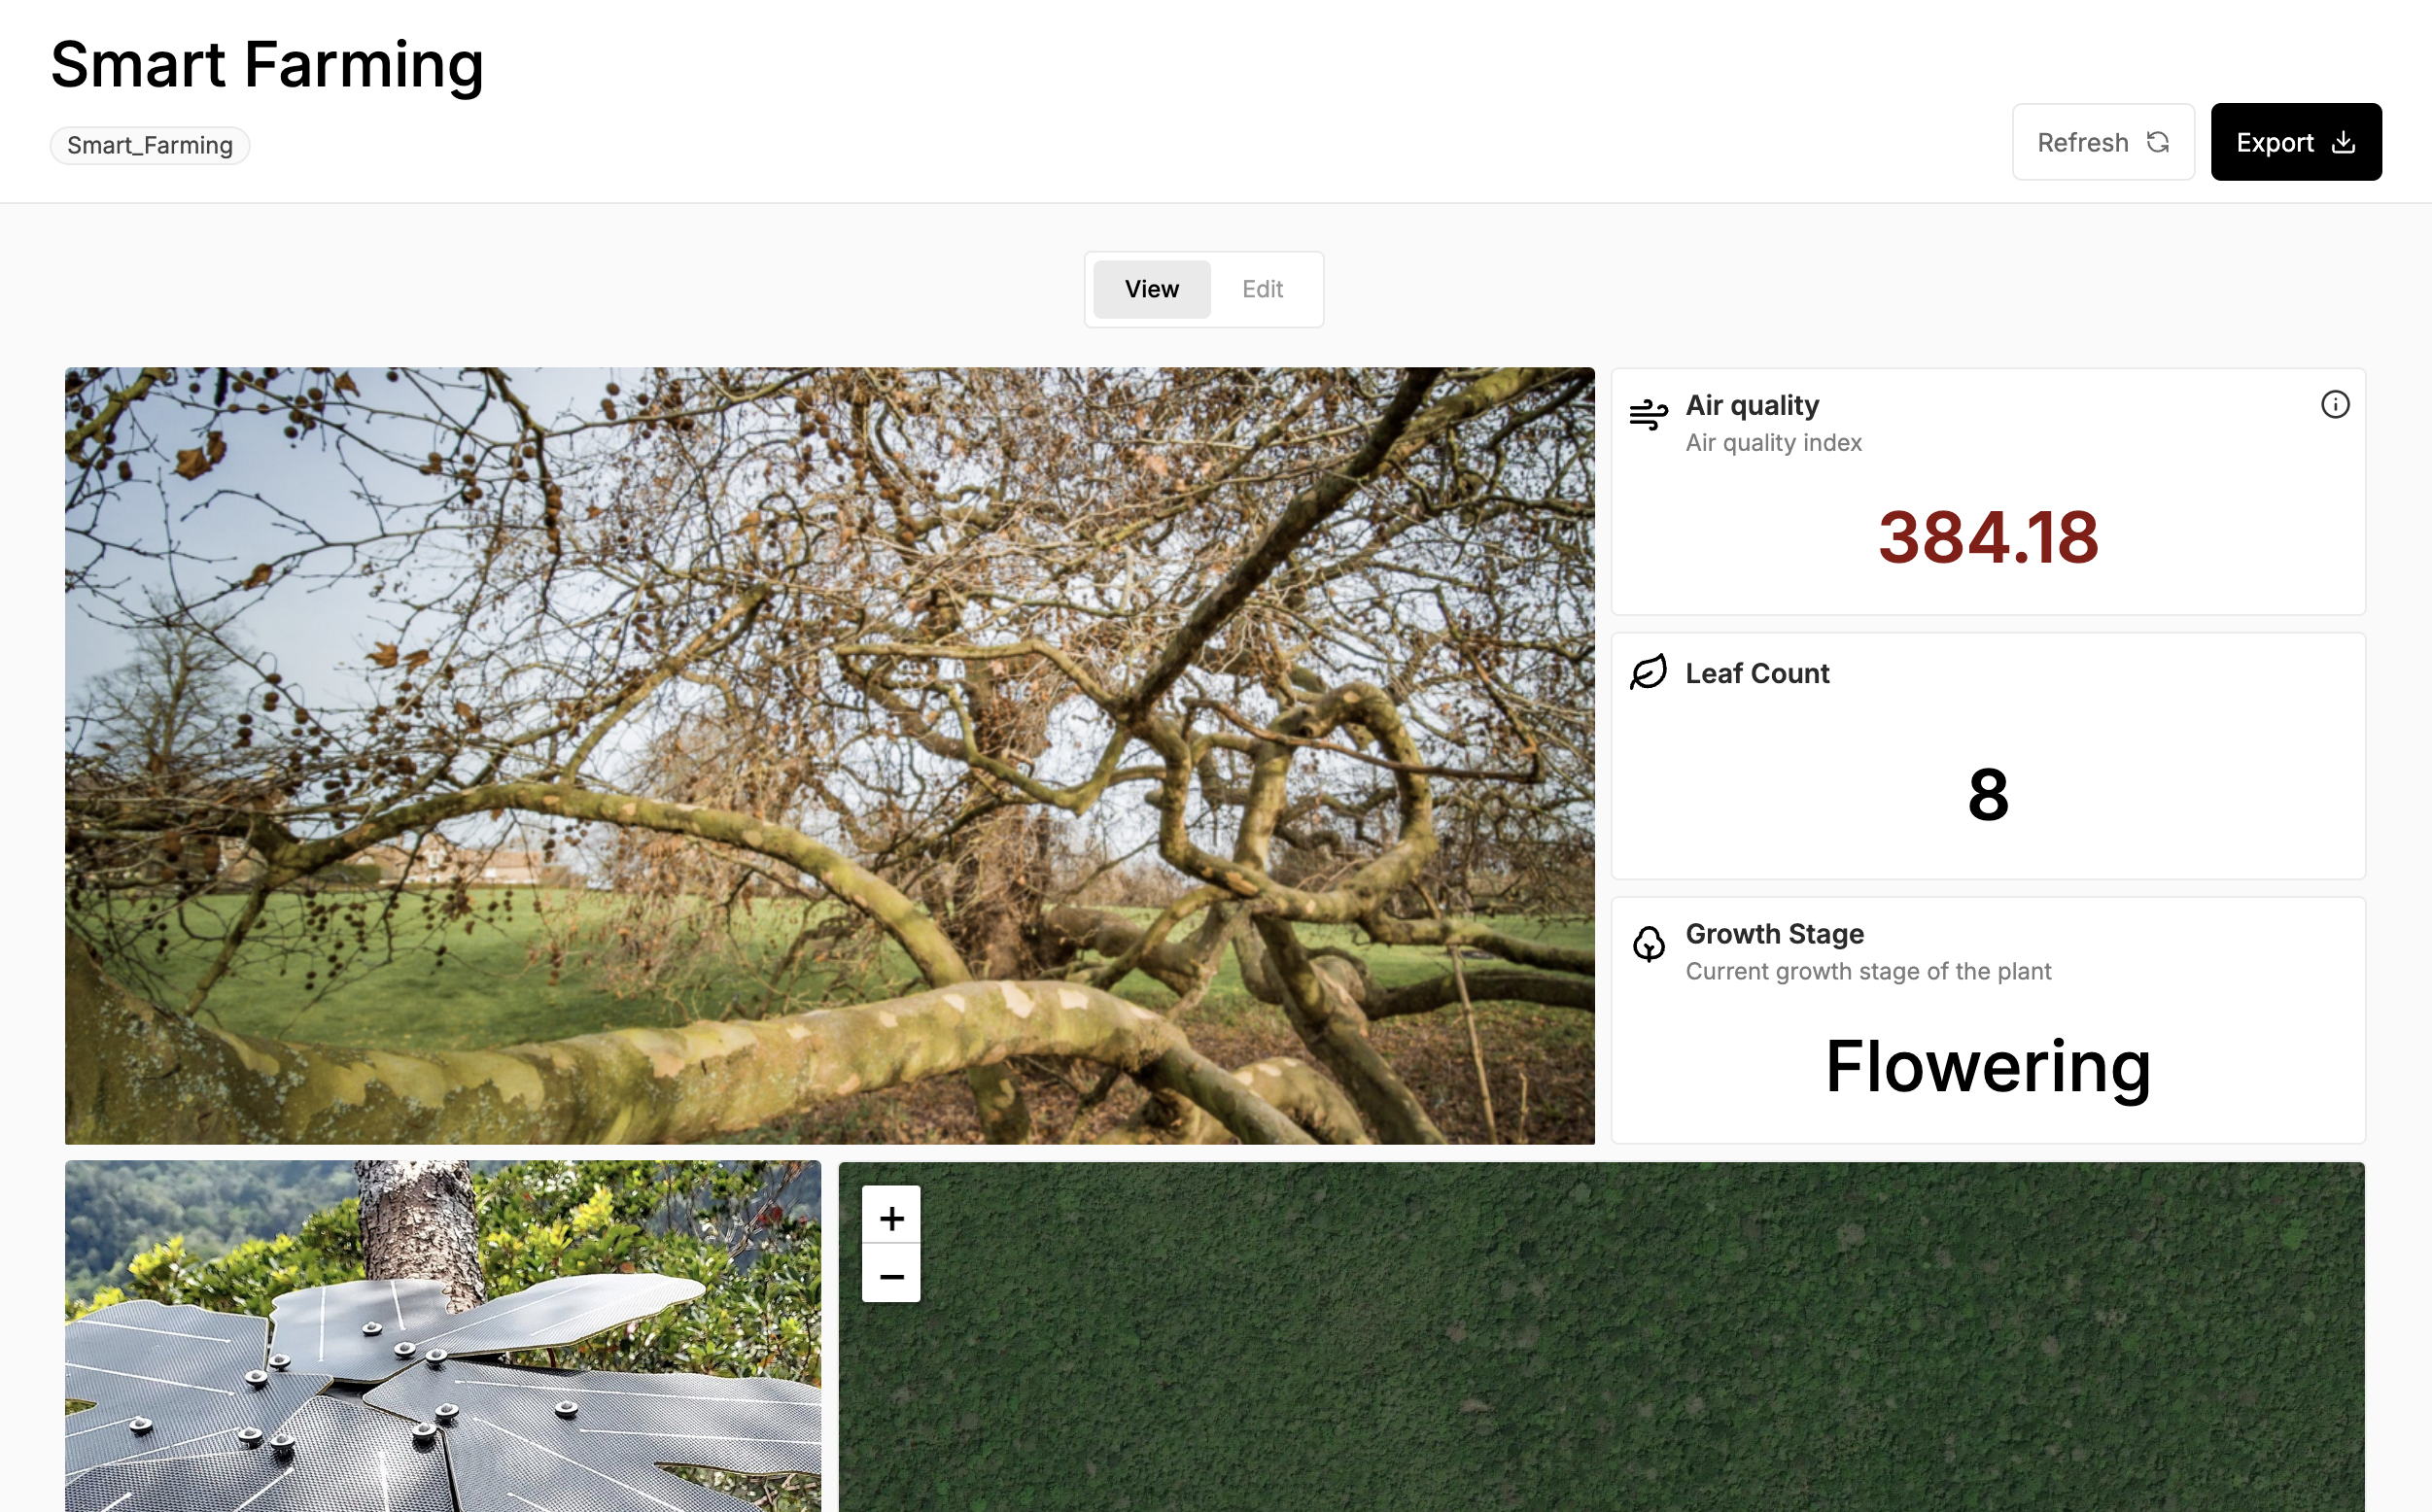Viewport: 2432px width, 1512px height.
Task: Click the Air quality info icon
Action: [2335, 405]
